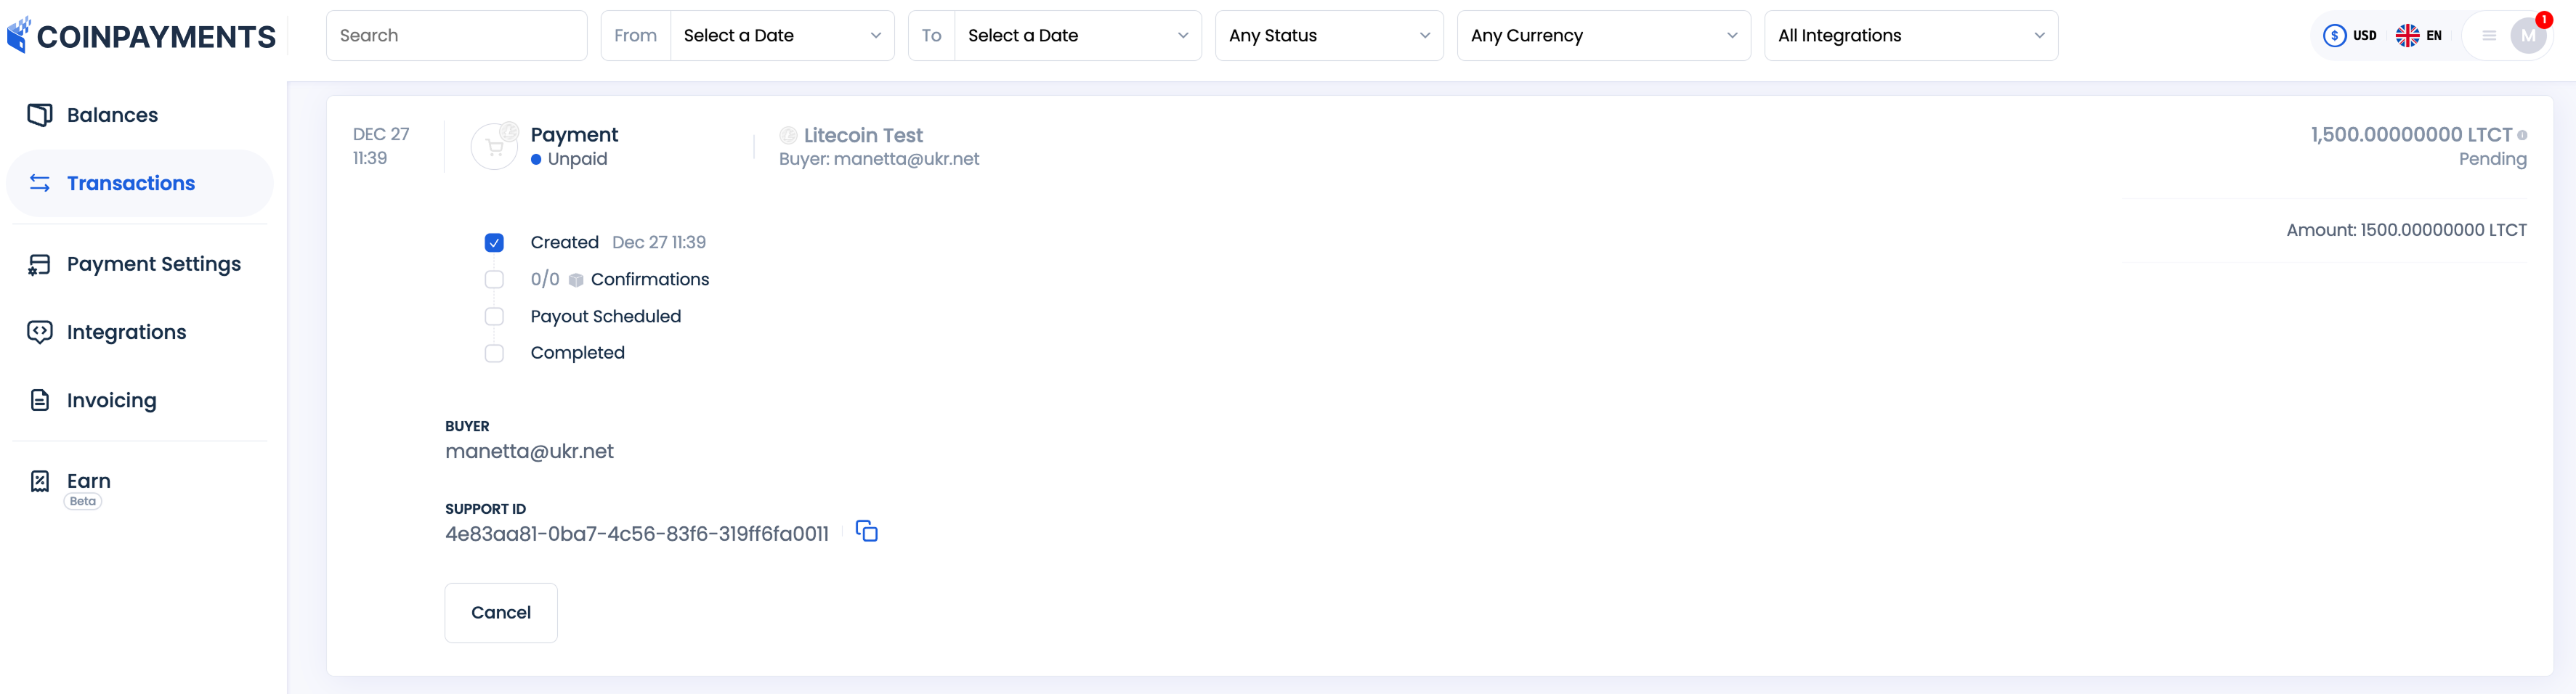This screenshot has height=694, width=2576.
Task: Click the Integrations sidebar icon
Action: (39, 331)
